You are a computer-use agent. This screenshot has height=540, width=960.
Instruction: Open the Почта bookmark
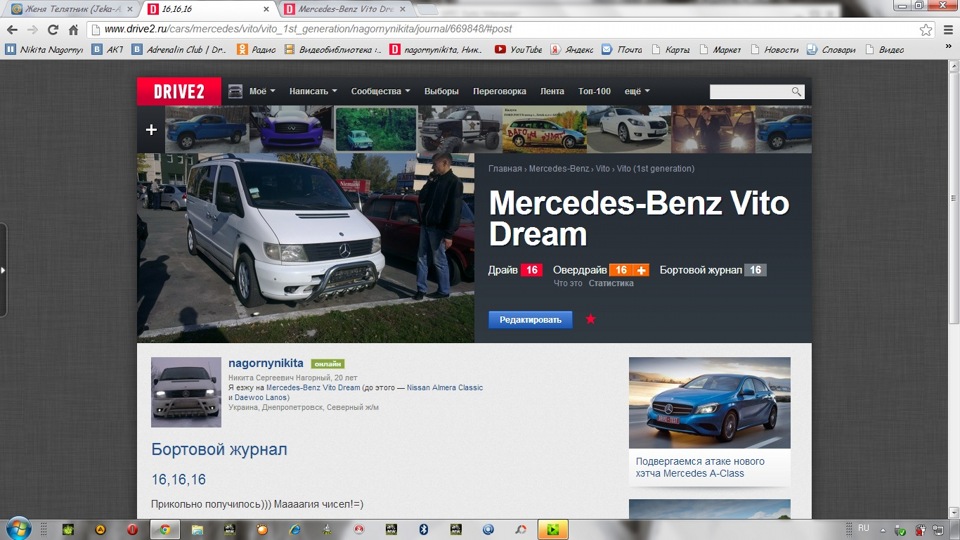[622, 50]
